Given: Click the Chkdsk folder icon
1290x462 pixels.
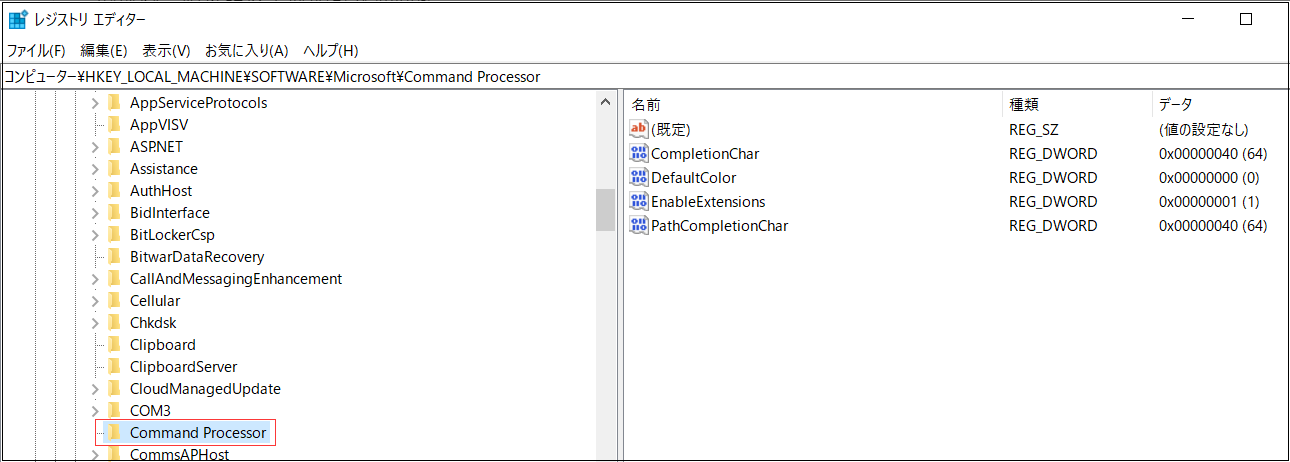Looking at the screenshot, I should pyautogui.click(x=114, y=323).
